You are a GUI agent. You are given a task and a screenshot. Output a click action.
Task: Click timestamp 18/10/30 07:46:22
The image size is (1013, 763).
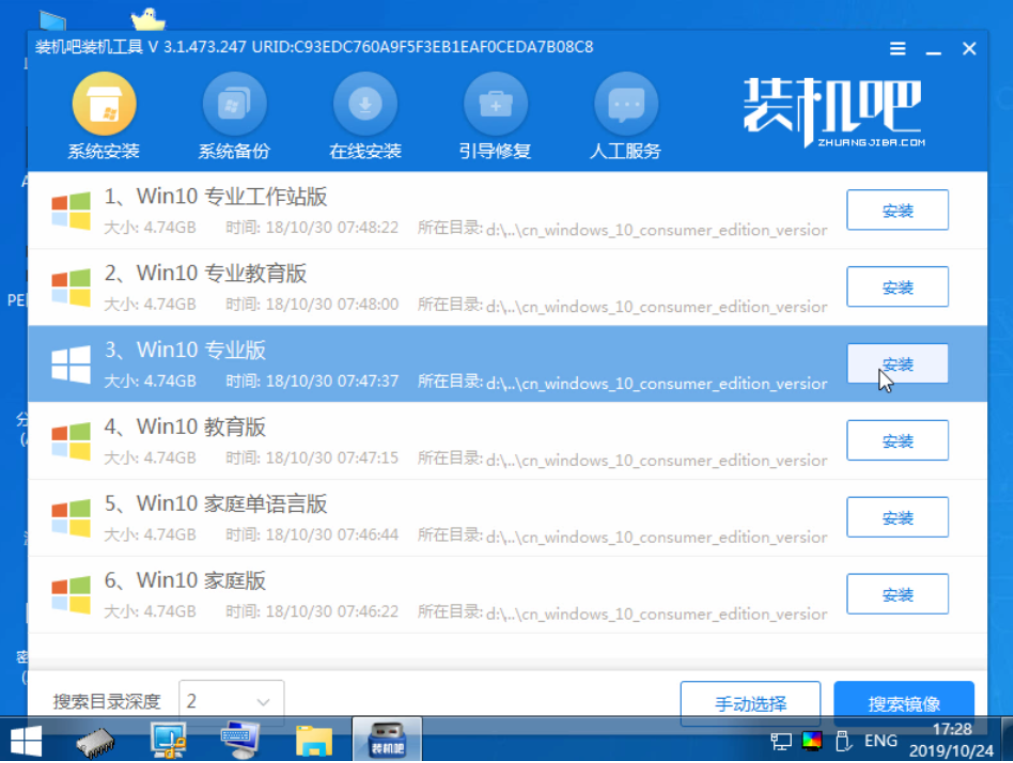332,612
